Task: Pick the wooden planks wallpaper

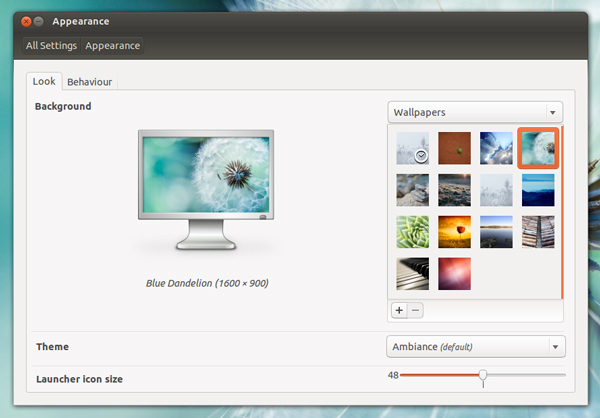Action: tap(538, 232)
